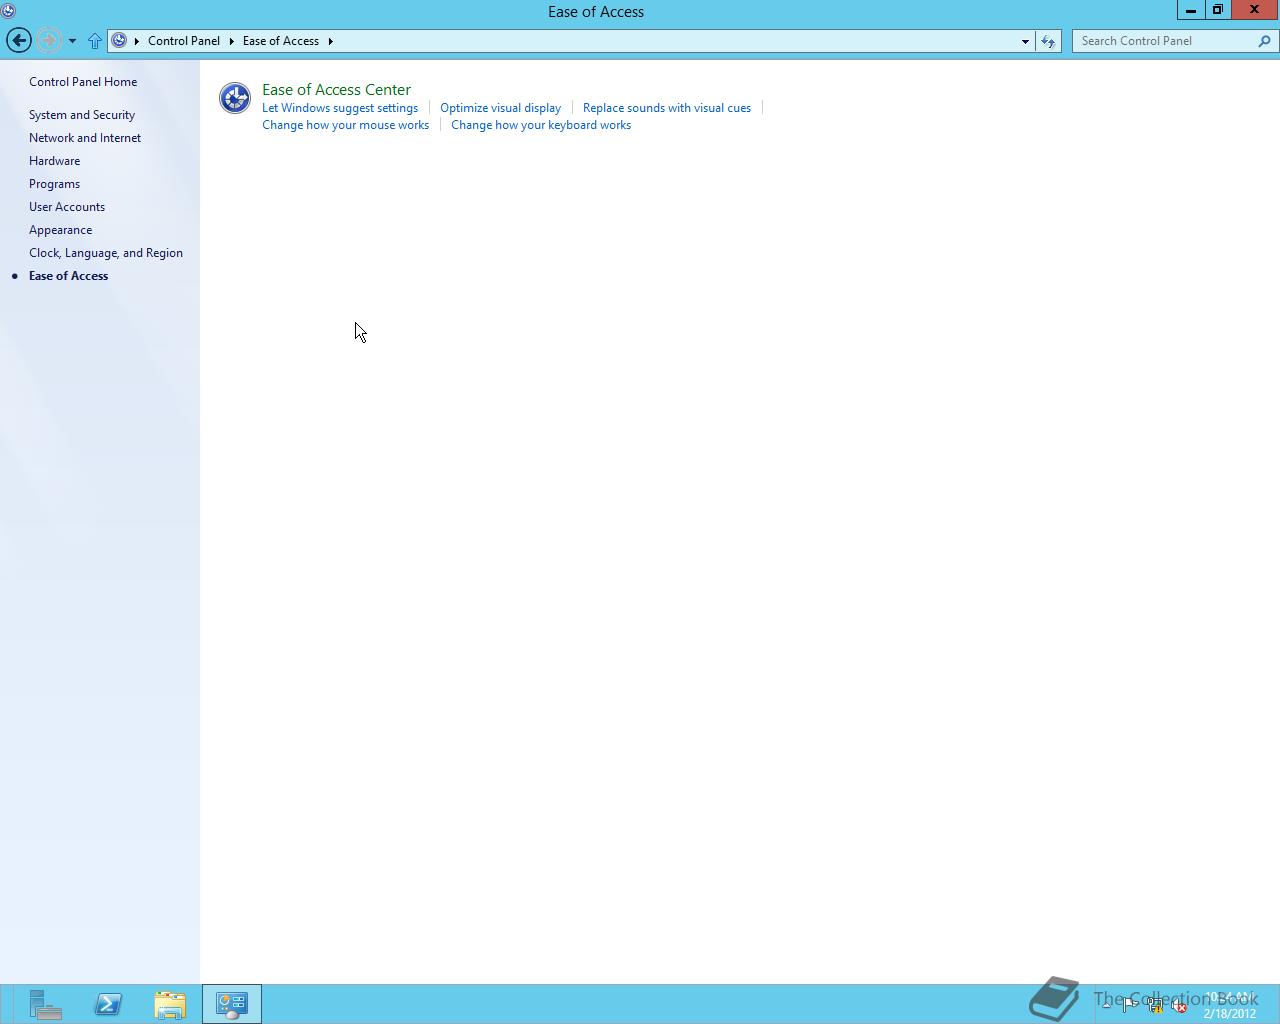Click the address bar Control Panel icon

[119, 41]
